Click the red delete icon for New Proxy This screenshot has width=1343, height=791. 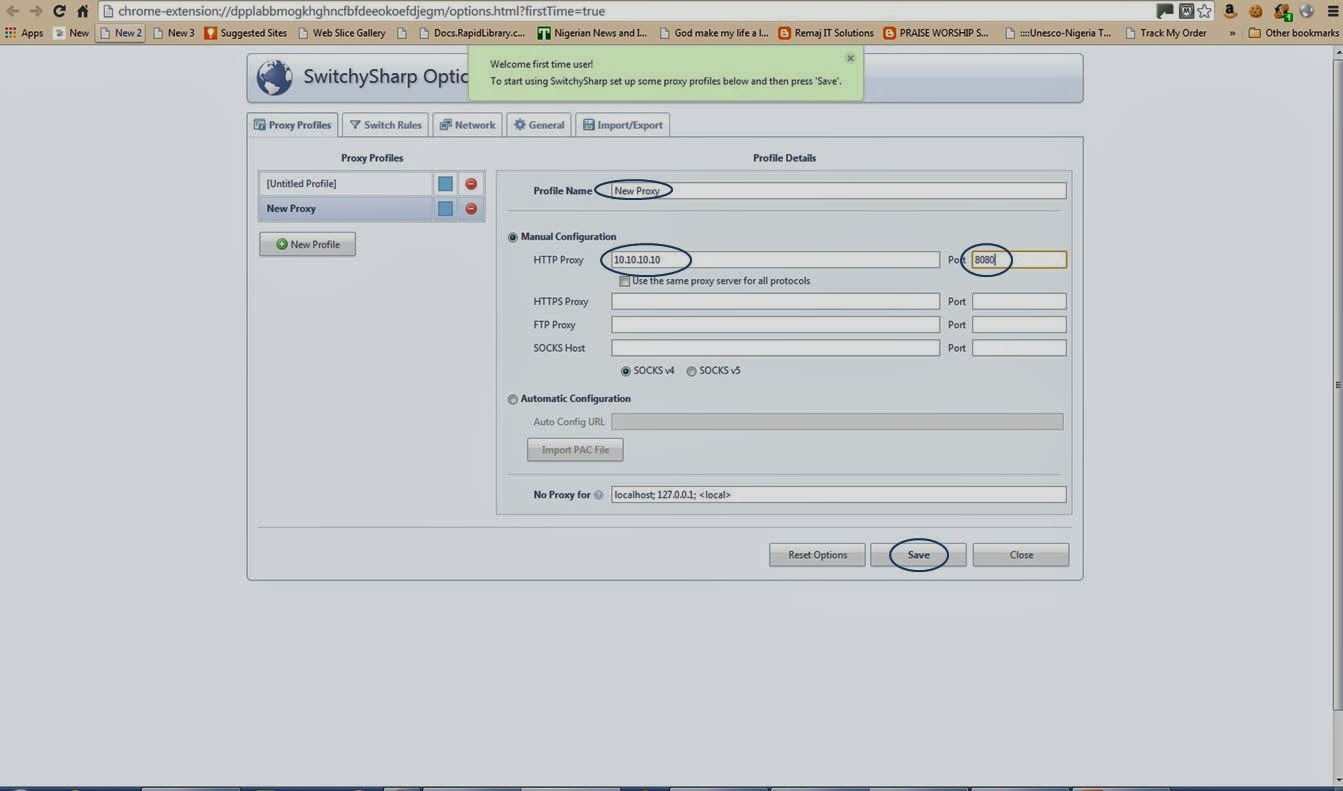(x=471, y=209)
